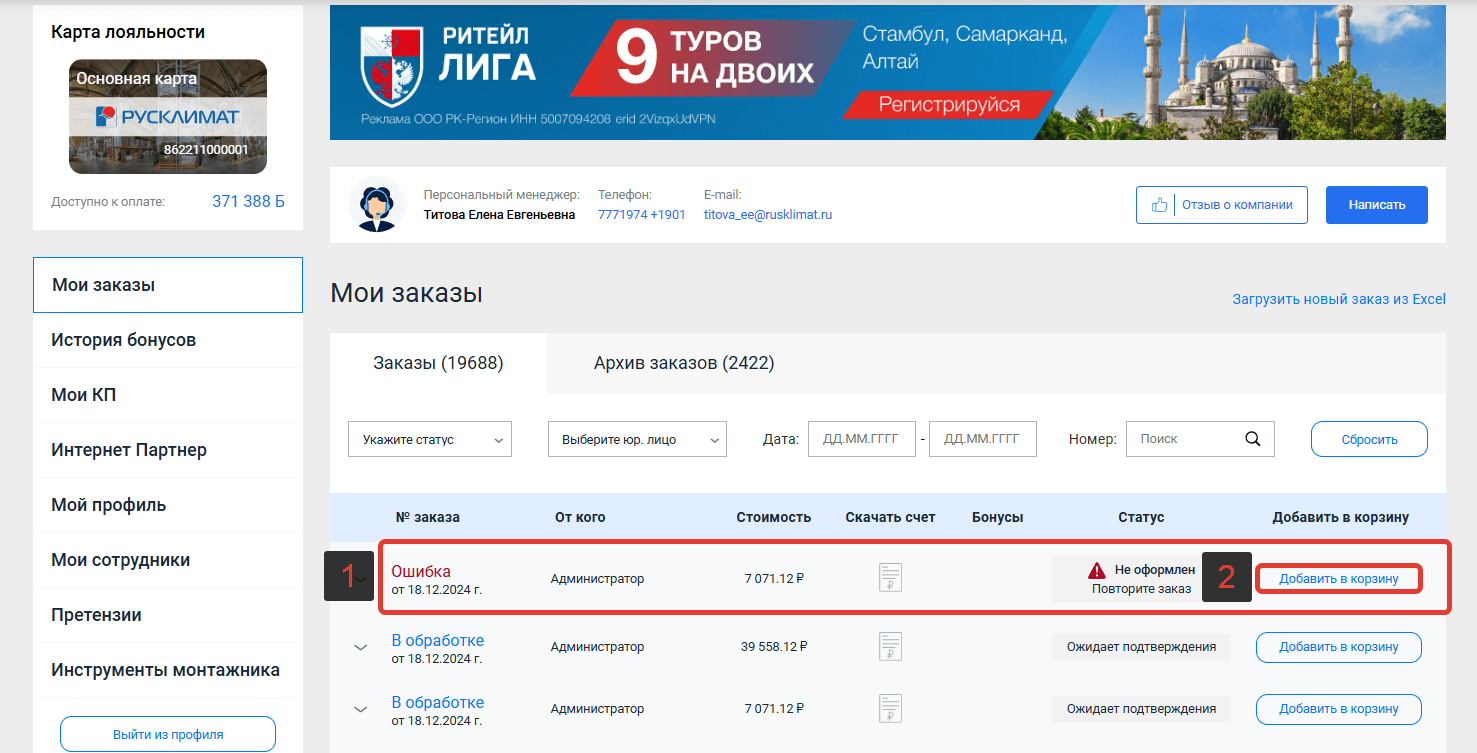Screen dimensions: 1477x753
Task: Add the Ошибка order to the cart
Action: 1339,579
